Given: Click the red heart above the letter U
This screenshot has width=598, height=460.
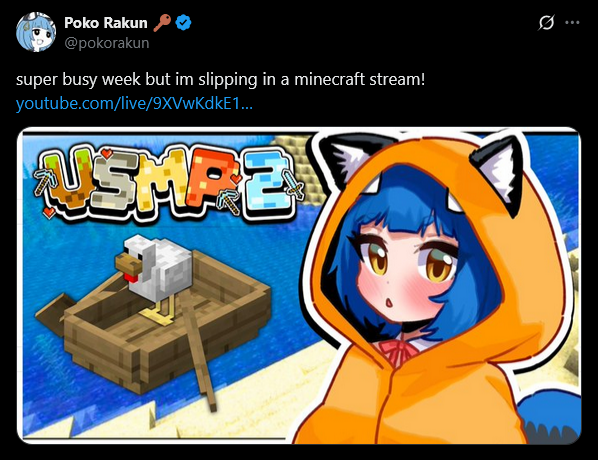Looking at the screenshot, I should pos(106,153).
